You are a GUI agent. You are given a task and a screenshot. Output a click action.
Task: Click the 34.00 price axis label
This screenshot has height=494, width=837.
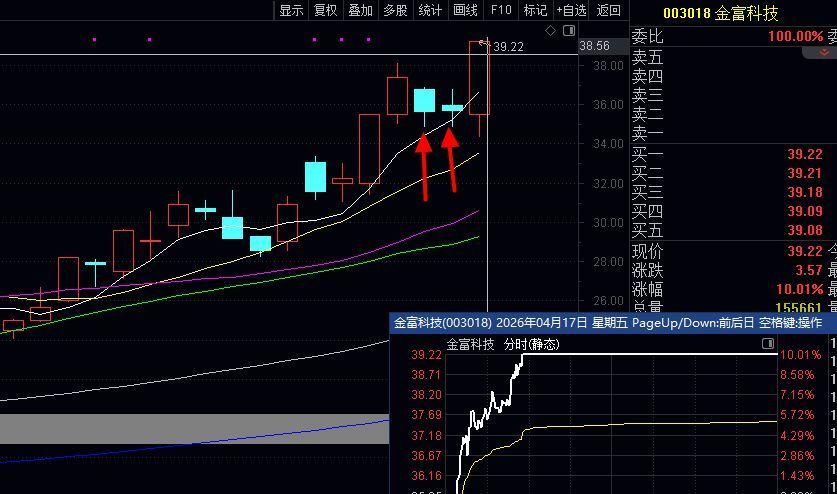tap(609, 144)
